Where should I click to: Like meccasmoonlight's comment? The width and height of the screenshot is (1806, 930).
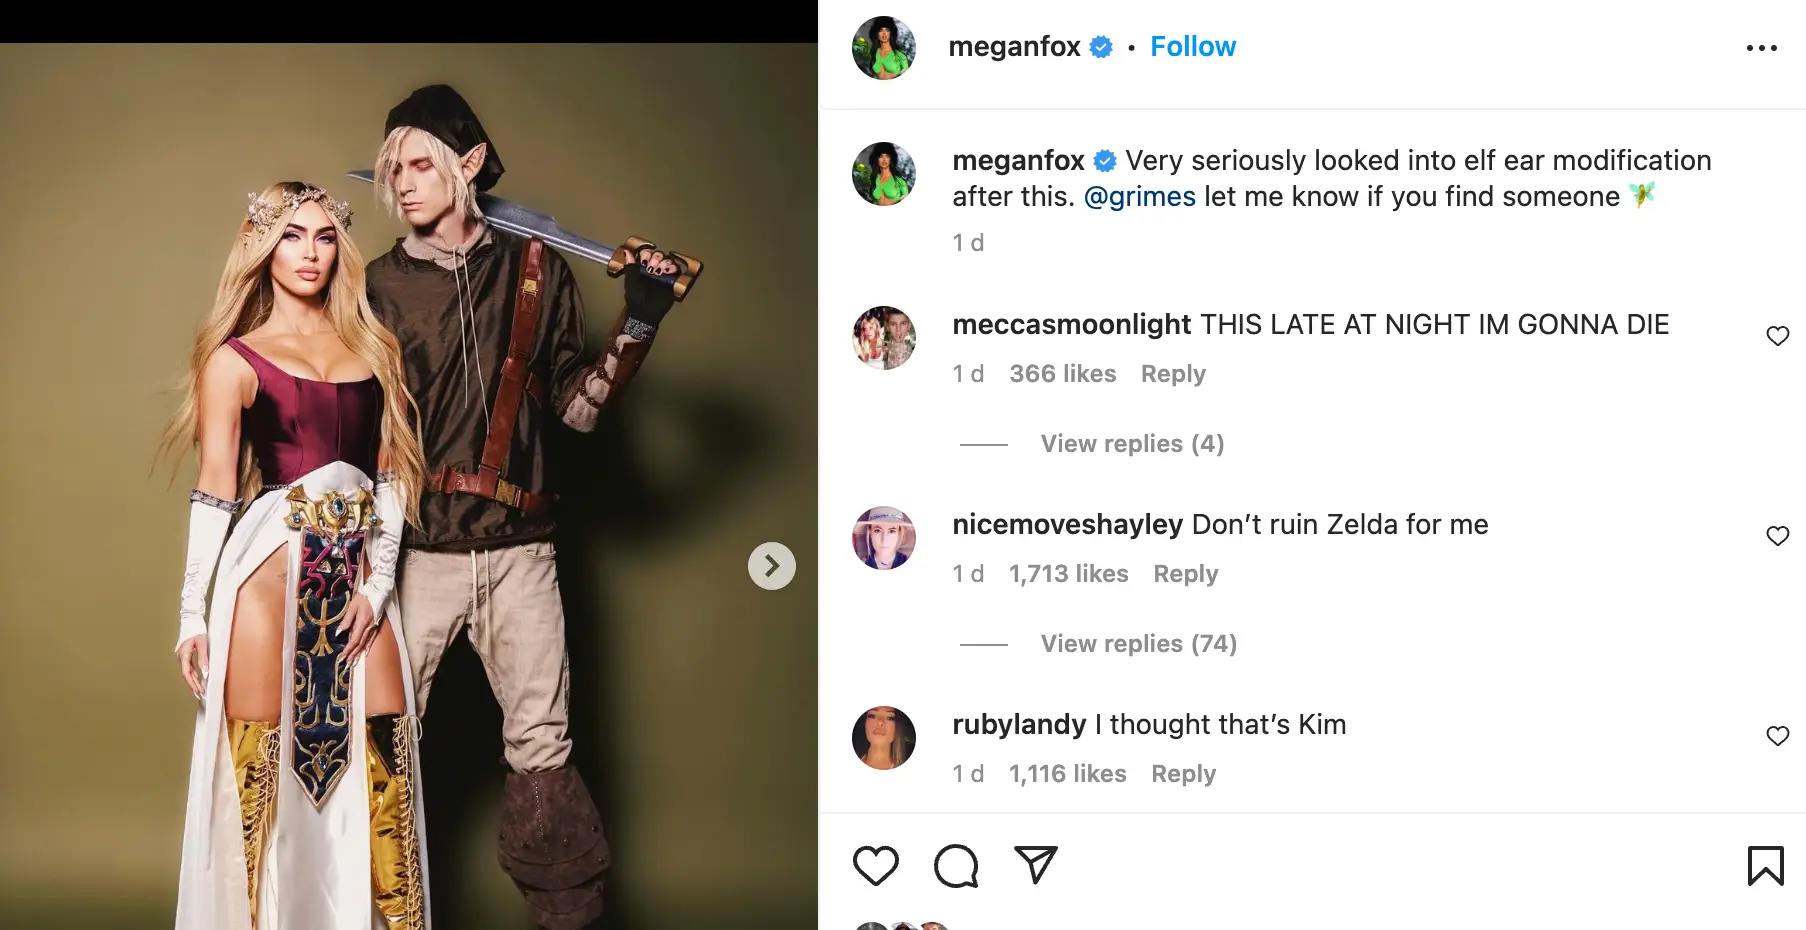pos(1777,336)
